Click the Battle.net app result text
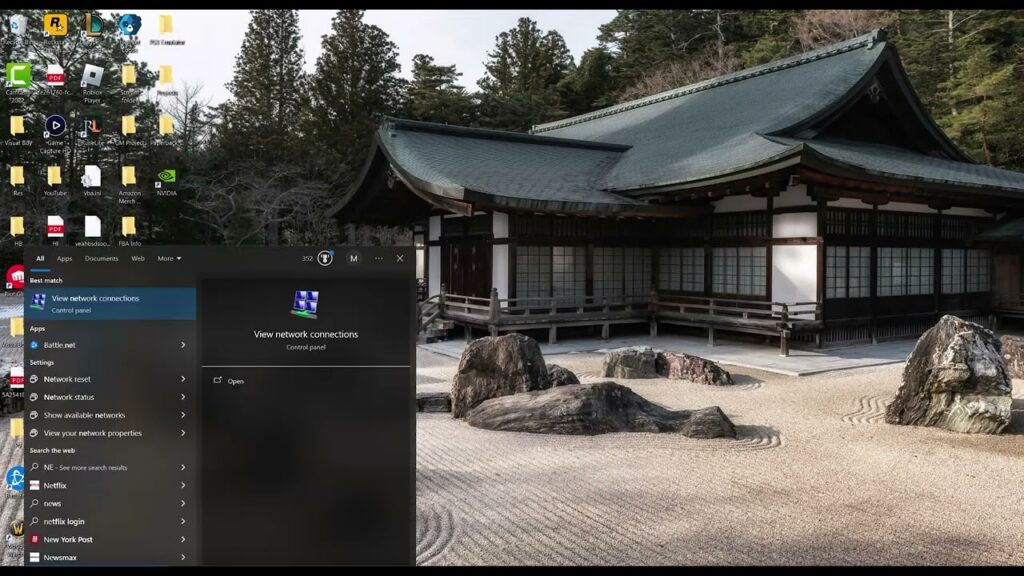The height and width of the screenshot is (576, 1024). (x=59, y=345)
